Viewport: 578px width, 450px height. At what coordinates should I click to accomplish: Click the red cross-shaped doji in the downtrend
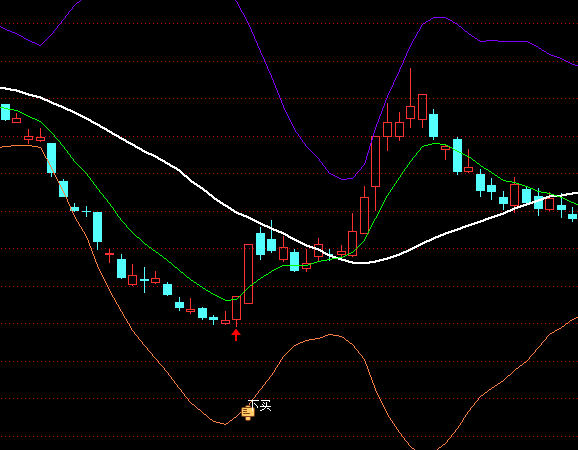click(109, 254)
